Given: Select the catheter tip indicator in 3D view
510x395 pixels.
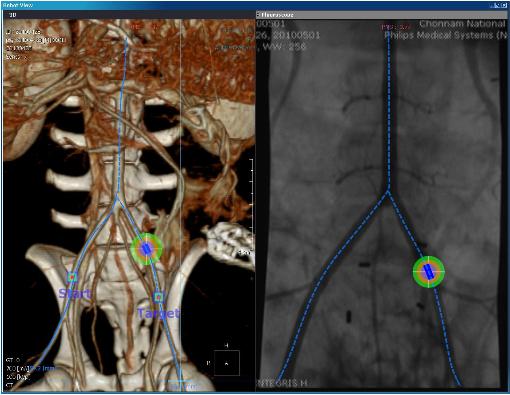Looking at the screenshot, I should pos(146,249).
